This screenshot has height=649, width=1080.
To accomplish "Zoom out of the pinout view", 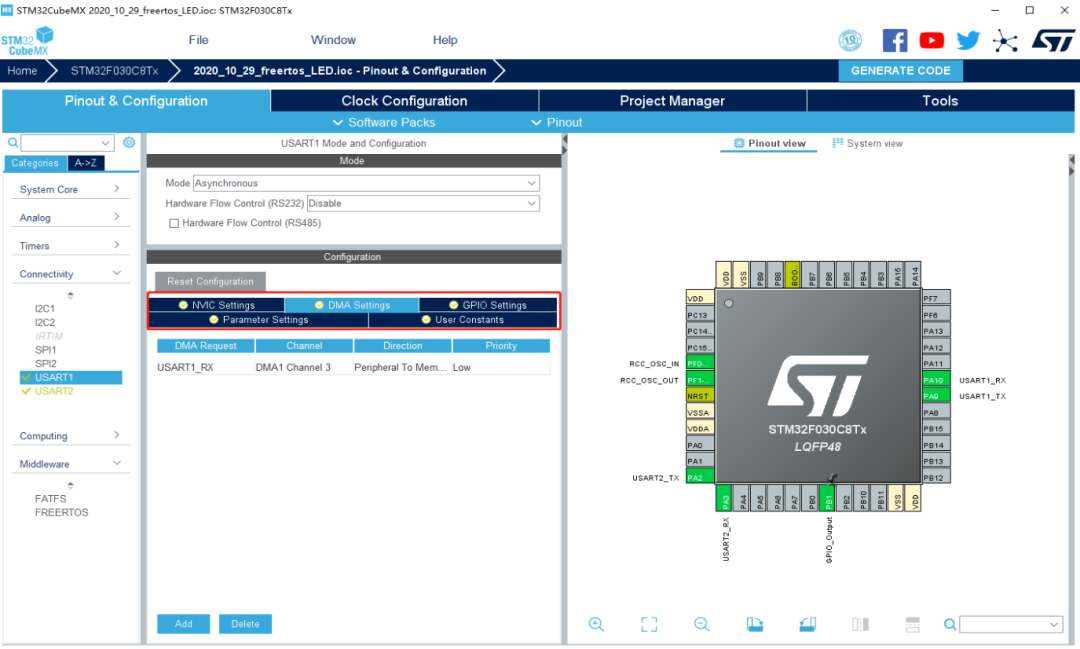I will [x=701, y=624].
